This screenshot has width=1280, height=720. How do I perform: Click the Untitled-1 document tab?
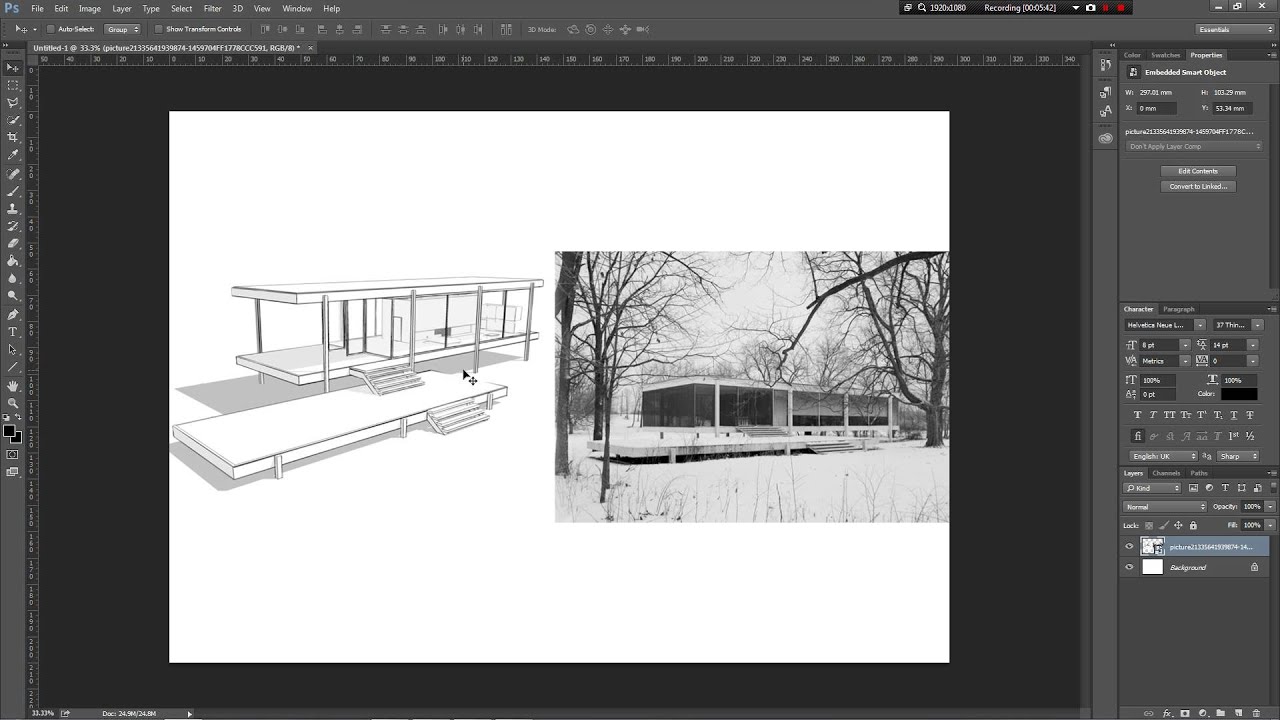172,47
